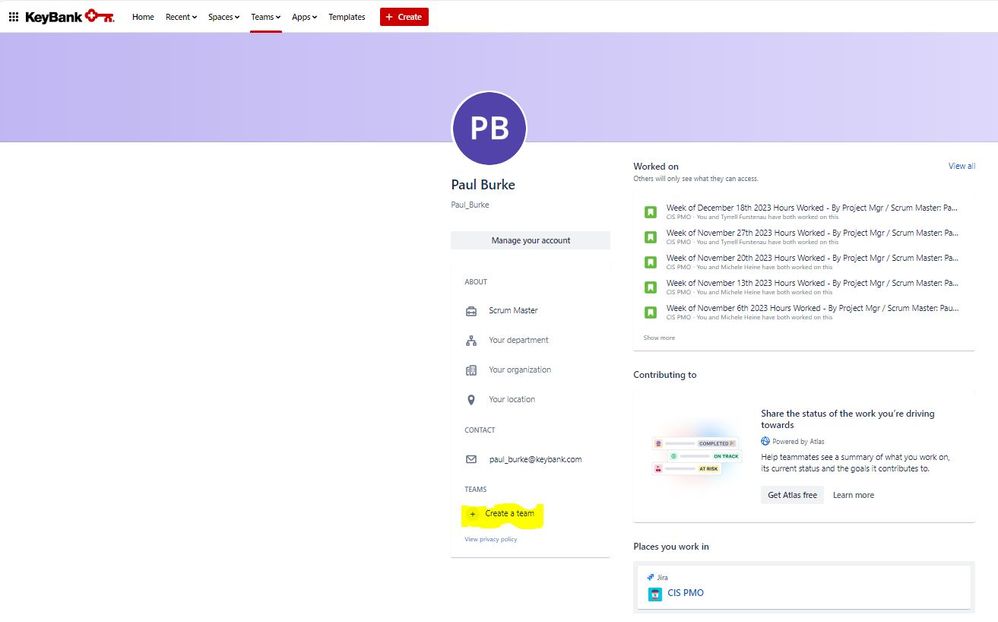Click the Your organization field
Image resolution: width=998 pixels, height=622 pixels.
point(519,370)
